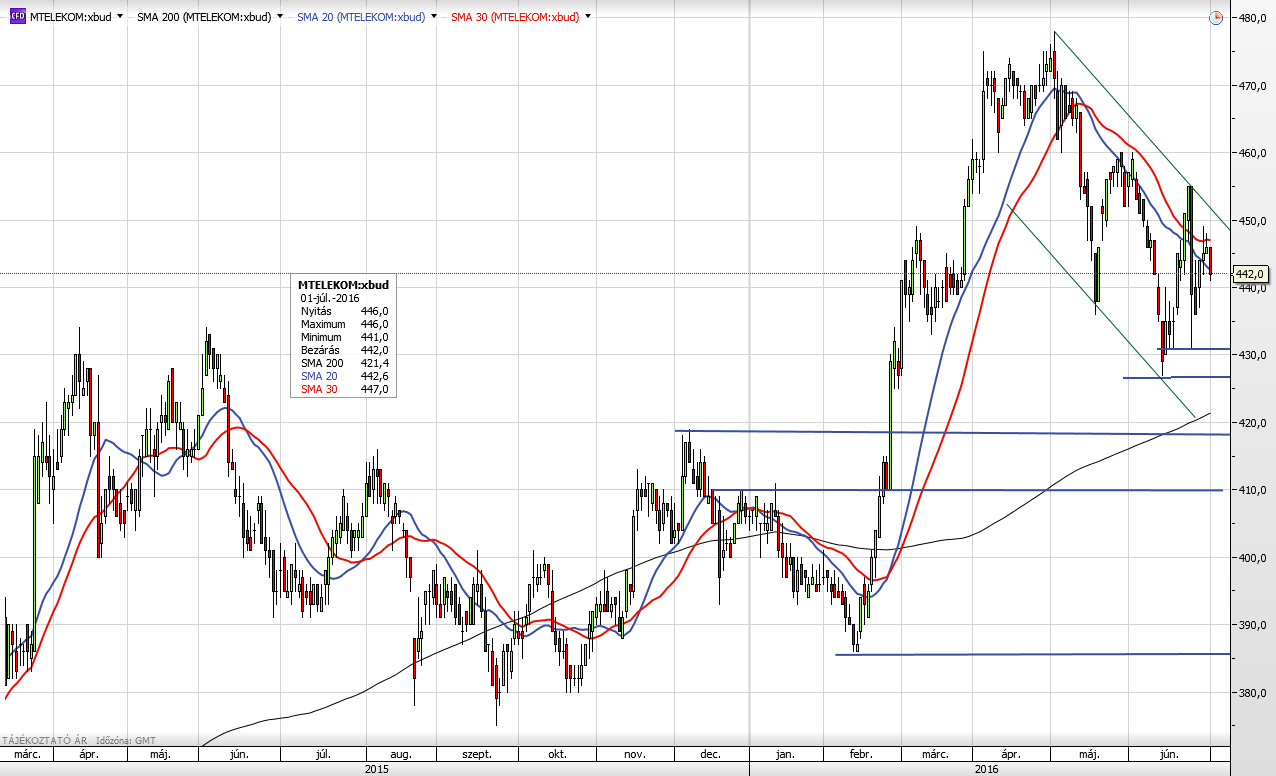Select the short horizontal line near 426
The height and width of the screenshot is (776, 1276).
tap(1176, 377)
